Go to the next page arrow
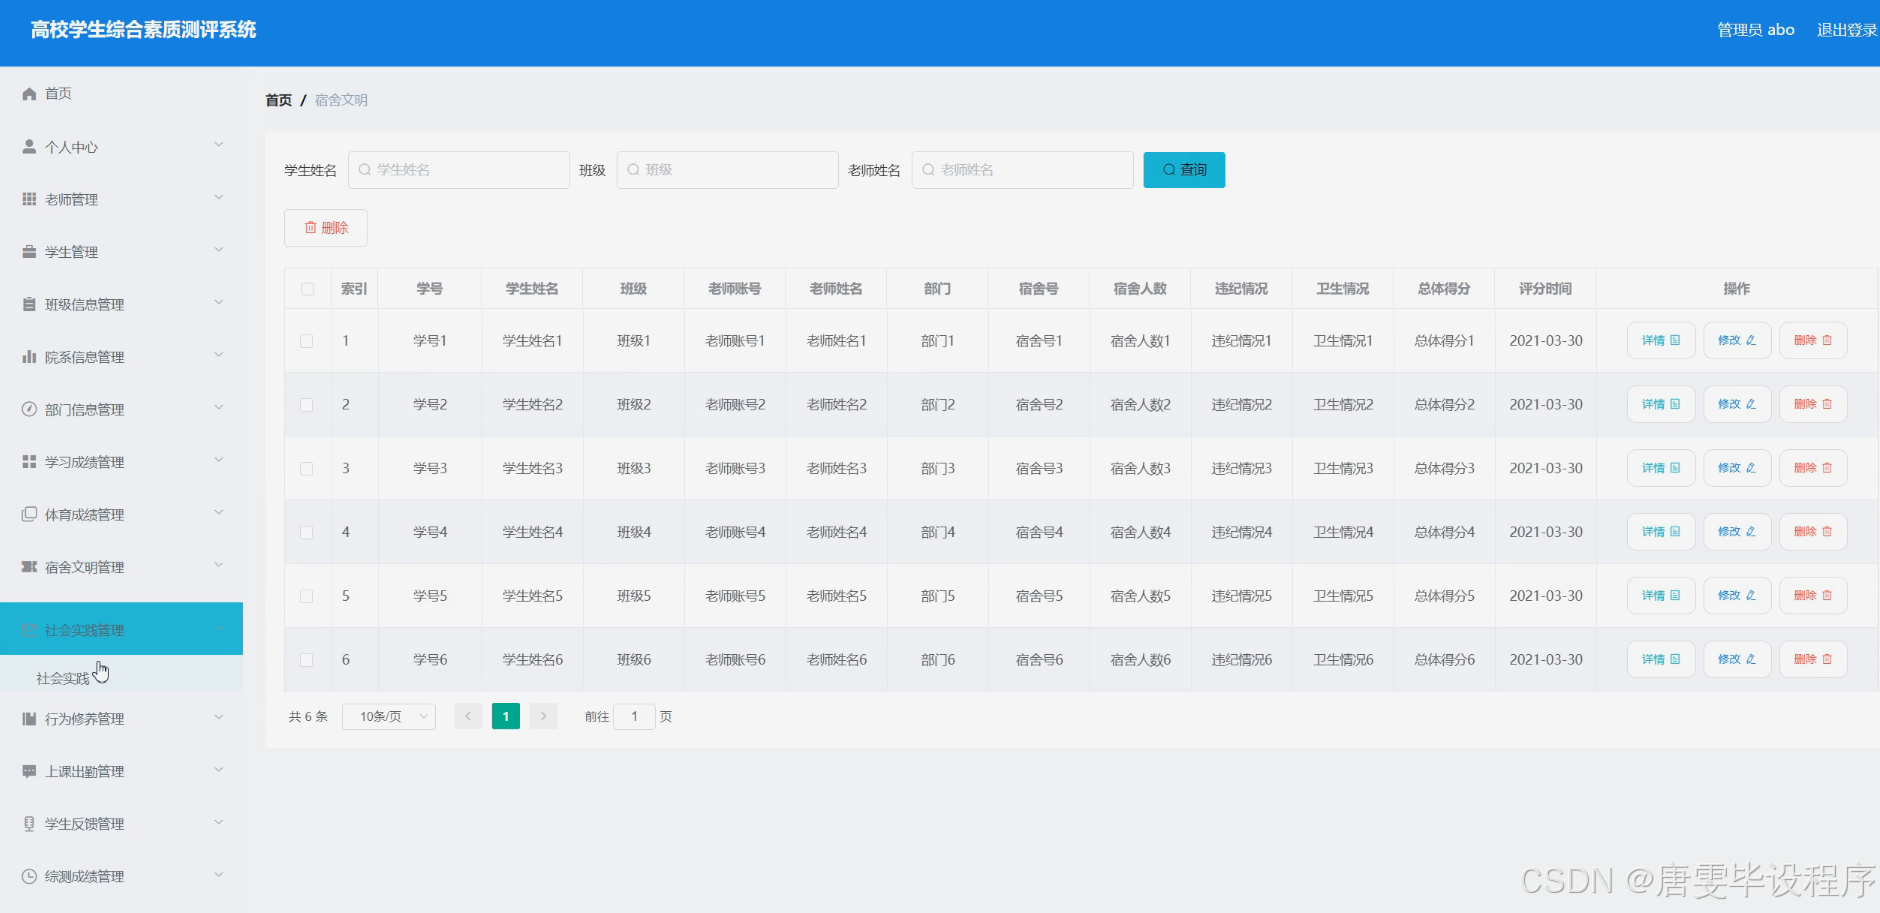This screenshot has width=1880, height=913. tap(543, 716)
